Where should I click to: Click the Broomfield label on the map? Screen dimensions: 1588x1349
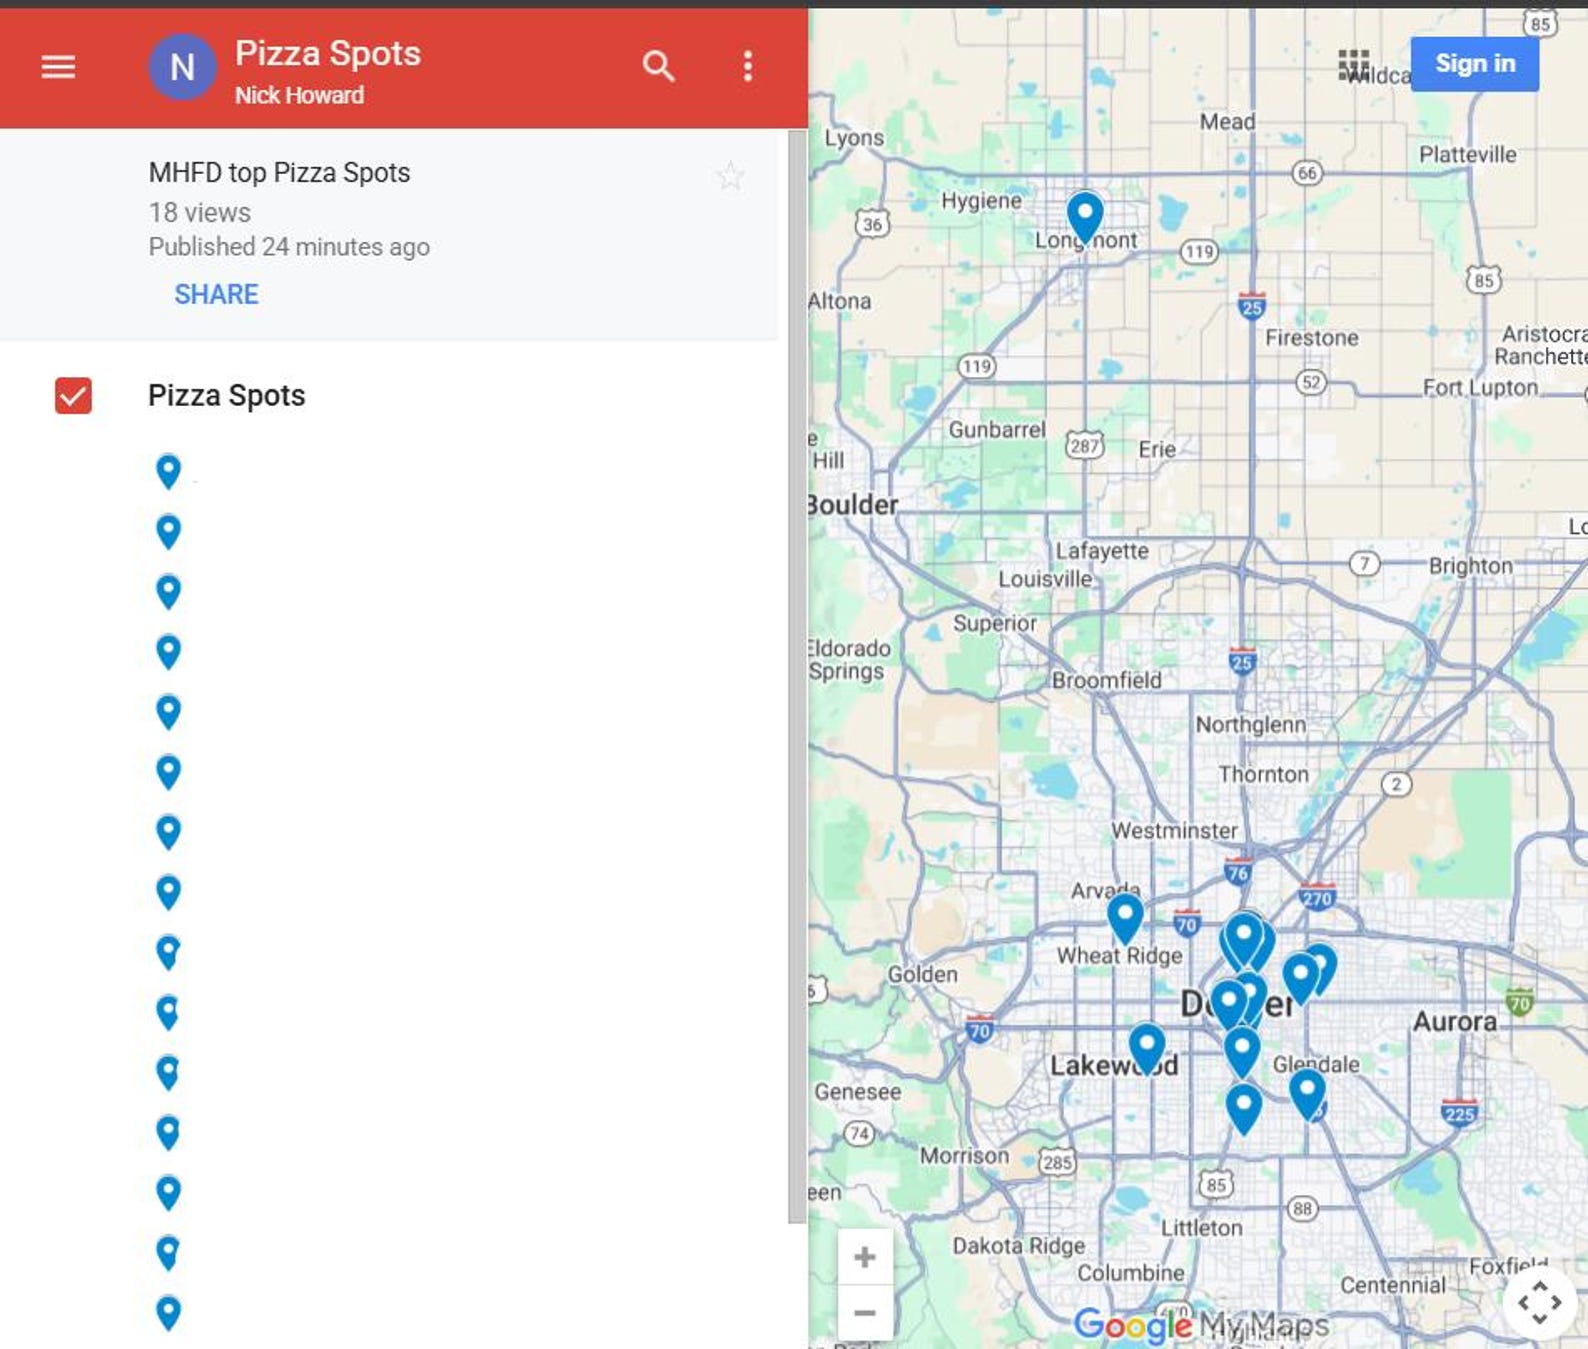1106,680
